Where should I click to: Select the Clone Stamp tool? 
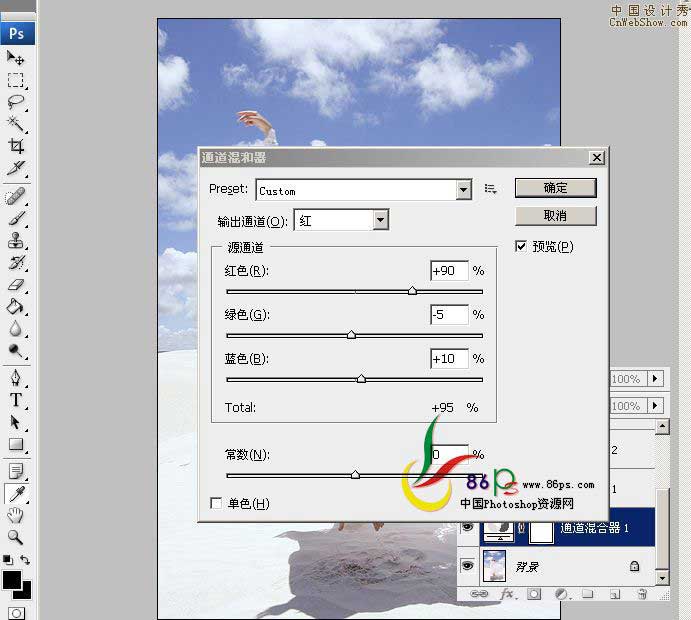(16, 240)
